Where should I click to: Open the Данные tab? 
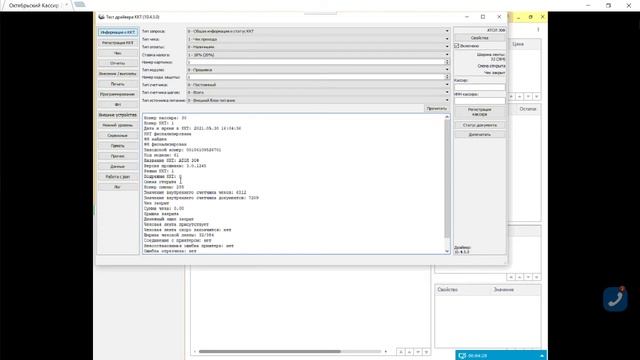click(118, 167)
